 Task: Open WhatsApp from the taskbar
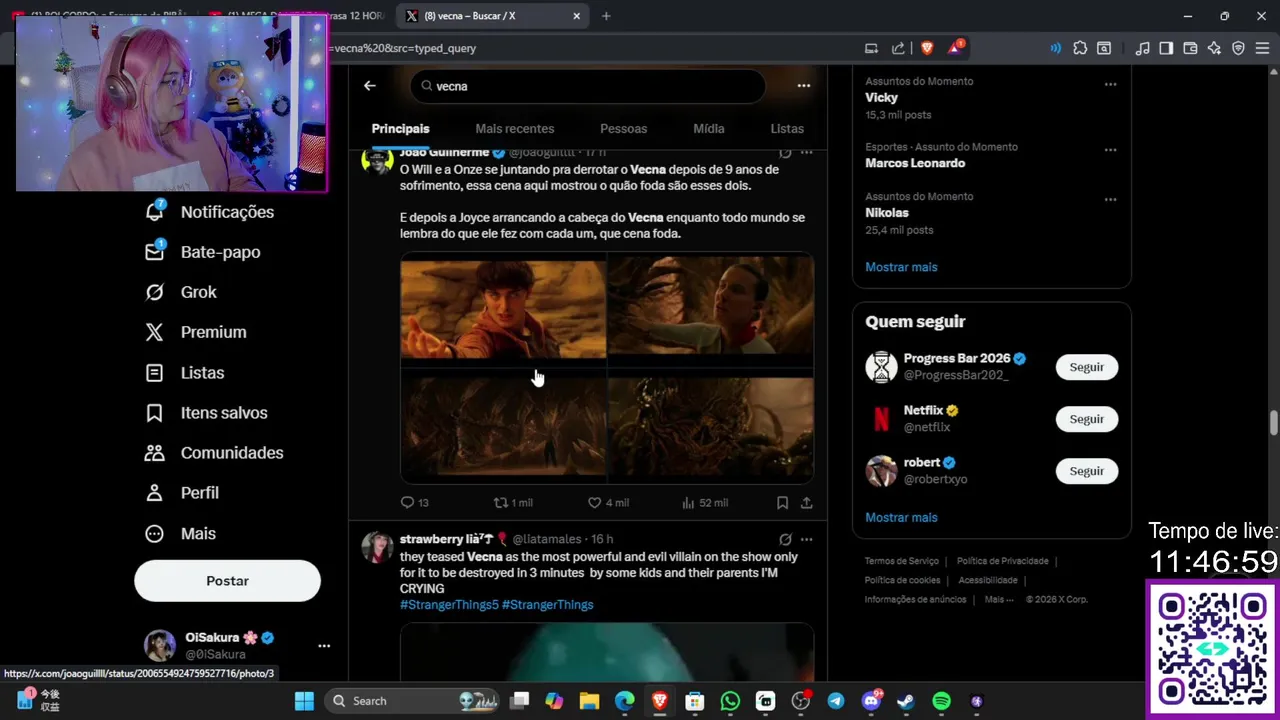click(x=730, y=701)
